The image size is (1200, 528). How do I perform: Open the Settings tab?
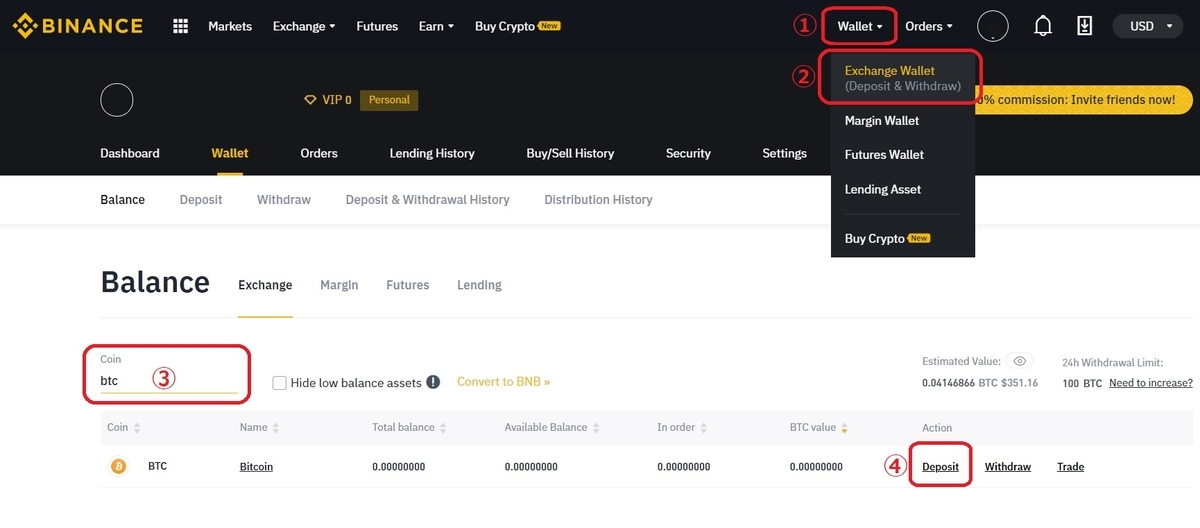pos(784,153)
